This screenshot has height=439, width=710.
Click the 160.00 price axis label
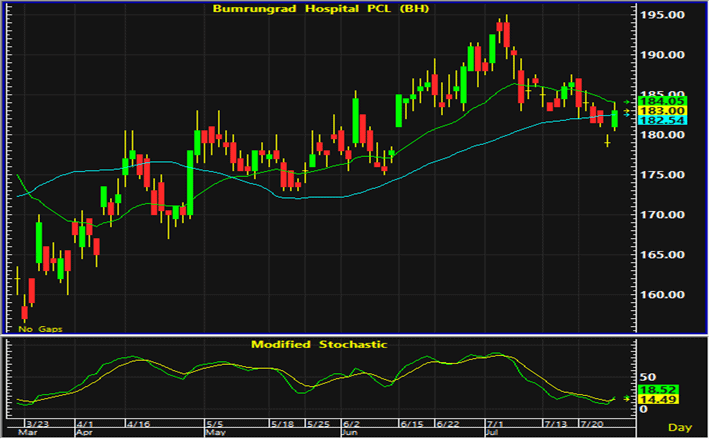coord(662,295)
